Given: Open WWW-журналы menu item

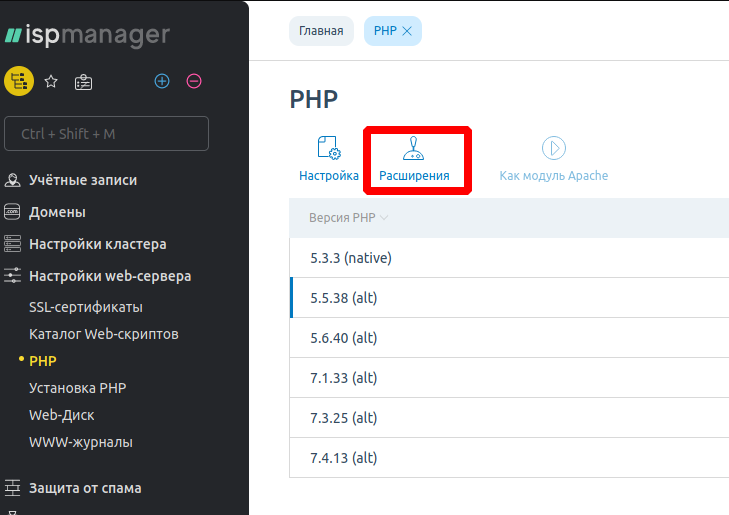Looking at the screenshot, I should click(80, 442).
